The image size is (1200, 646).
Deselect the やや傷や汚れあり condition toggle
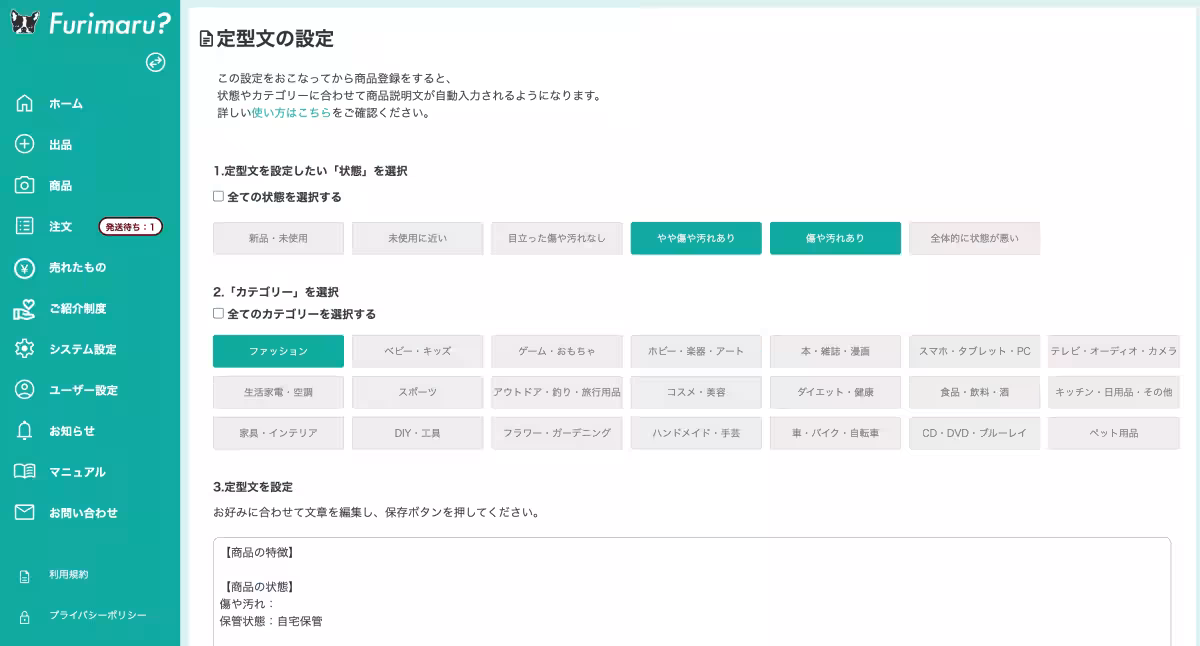coord(696,238)
